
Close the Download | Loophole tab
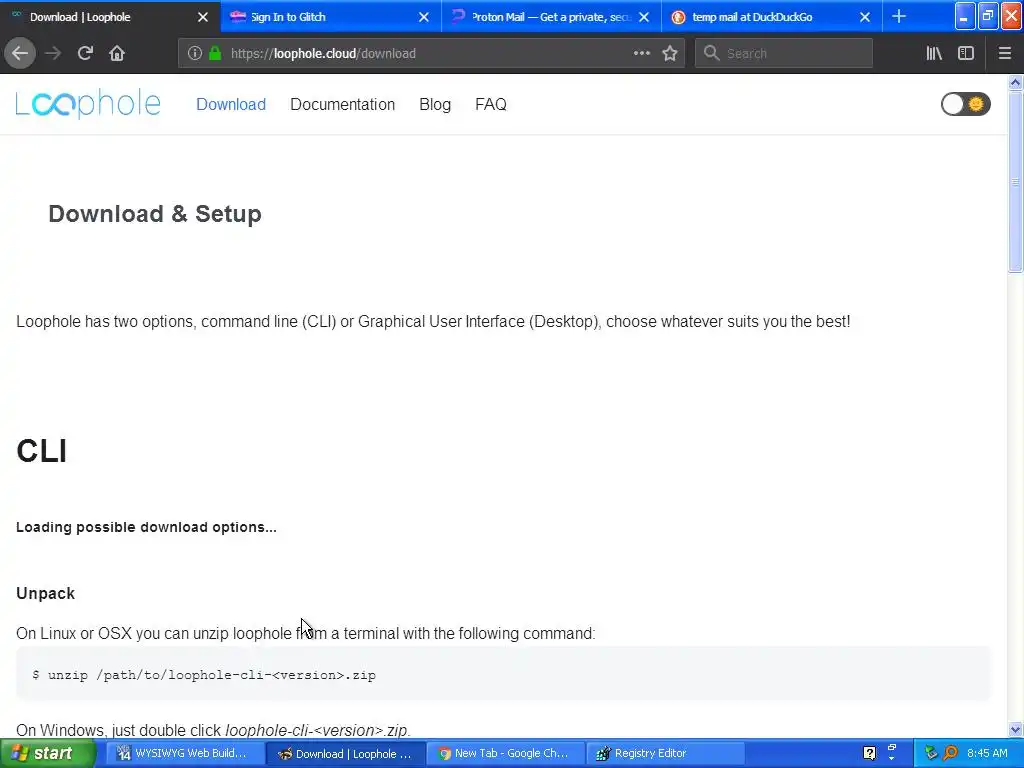pyautogui.click(x=203, y=17)
